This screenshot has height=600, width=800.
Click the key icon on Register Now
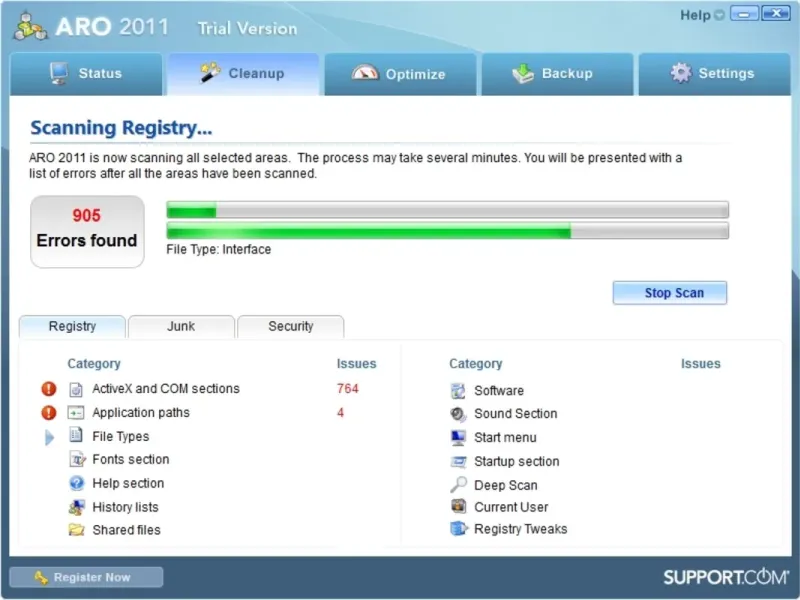click(41, 577)
